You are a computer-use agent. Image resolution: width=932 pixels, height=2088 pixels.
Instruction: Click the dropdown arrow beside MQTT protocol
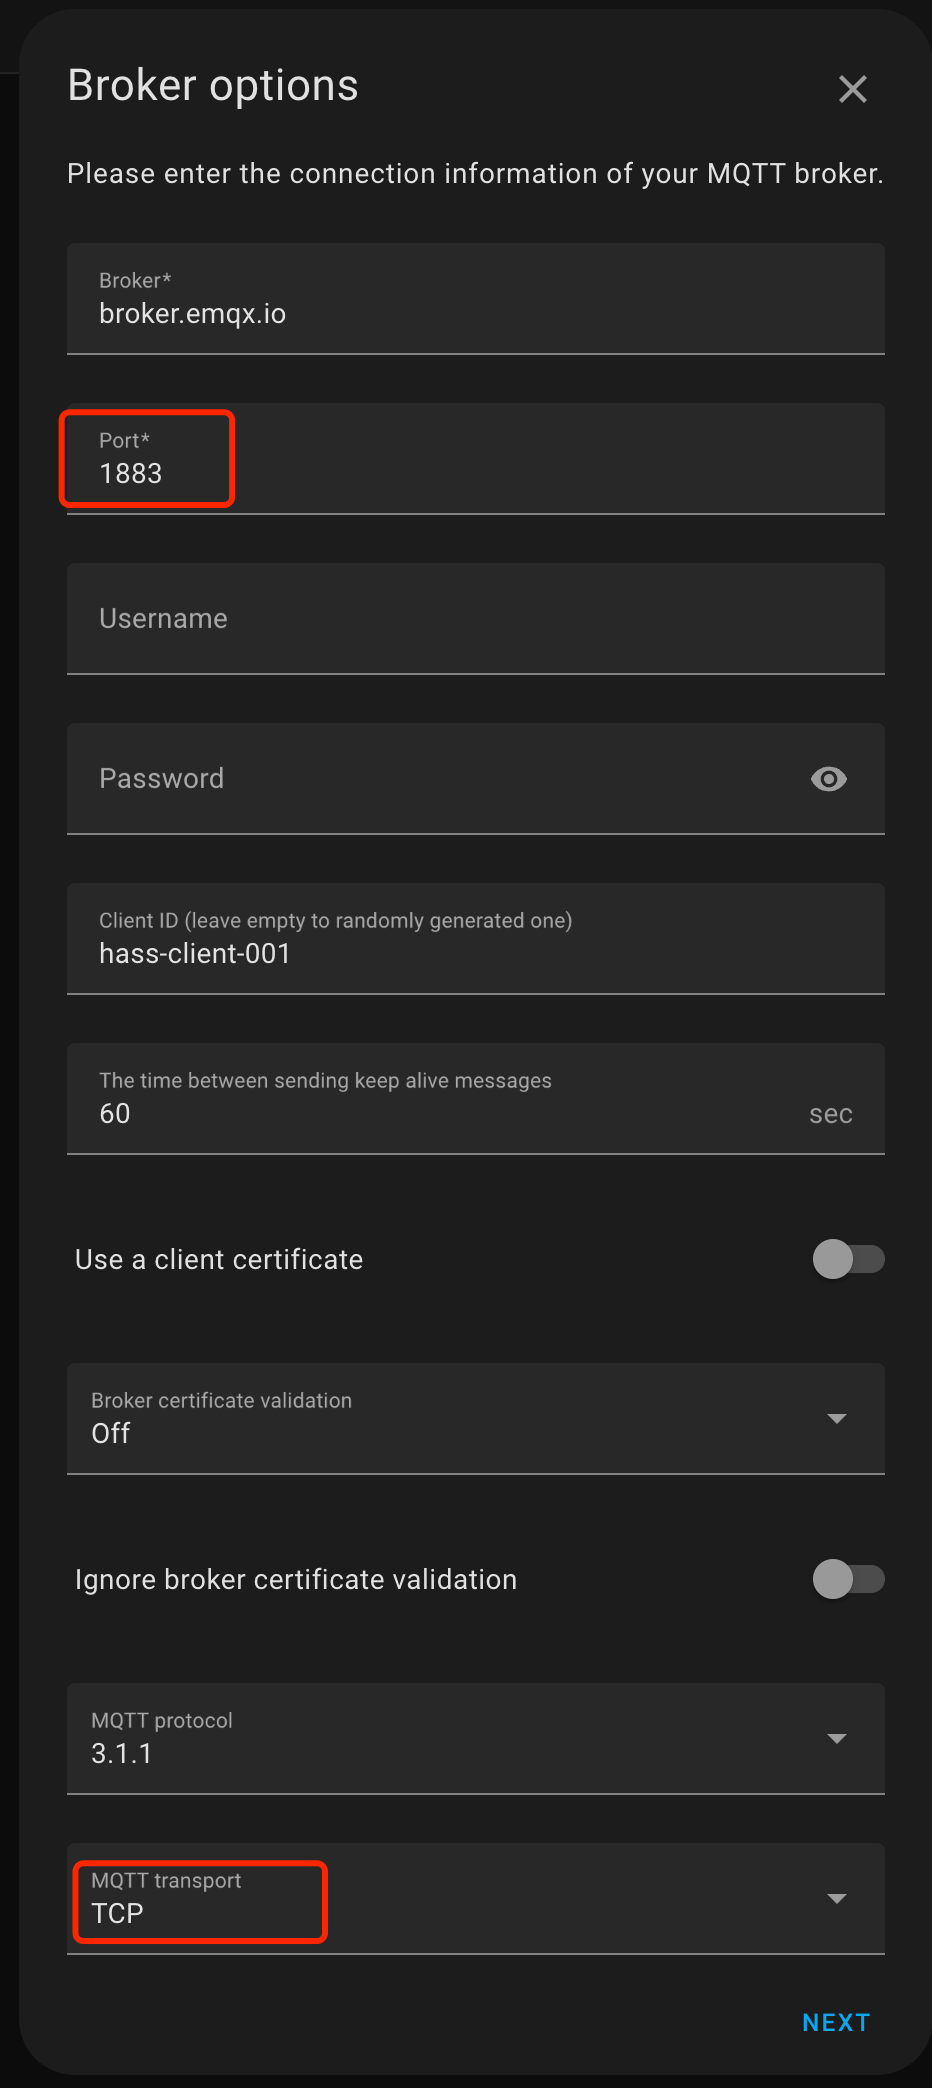point(838,1738)
